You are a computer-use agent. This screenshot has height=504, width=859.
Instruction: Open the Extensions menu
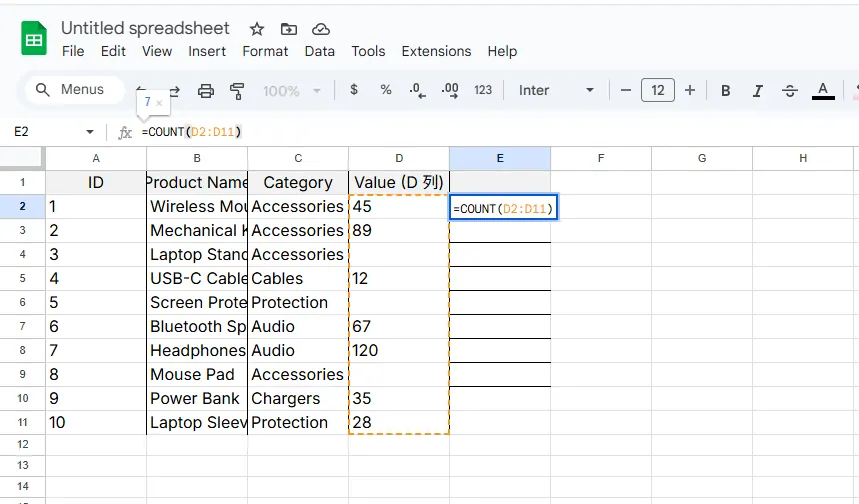436,51
